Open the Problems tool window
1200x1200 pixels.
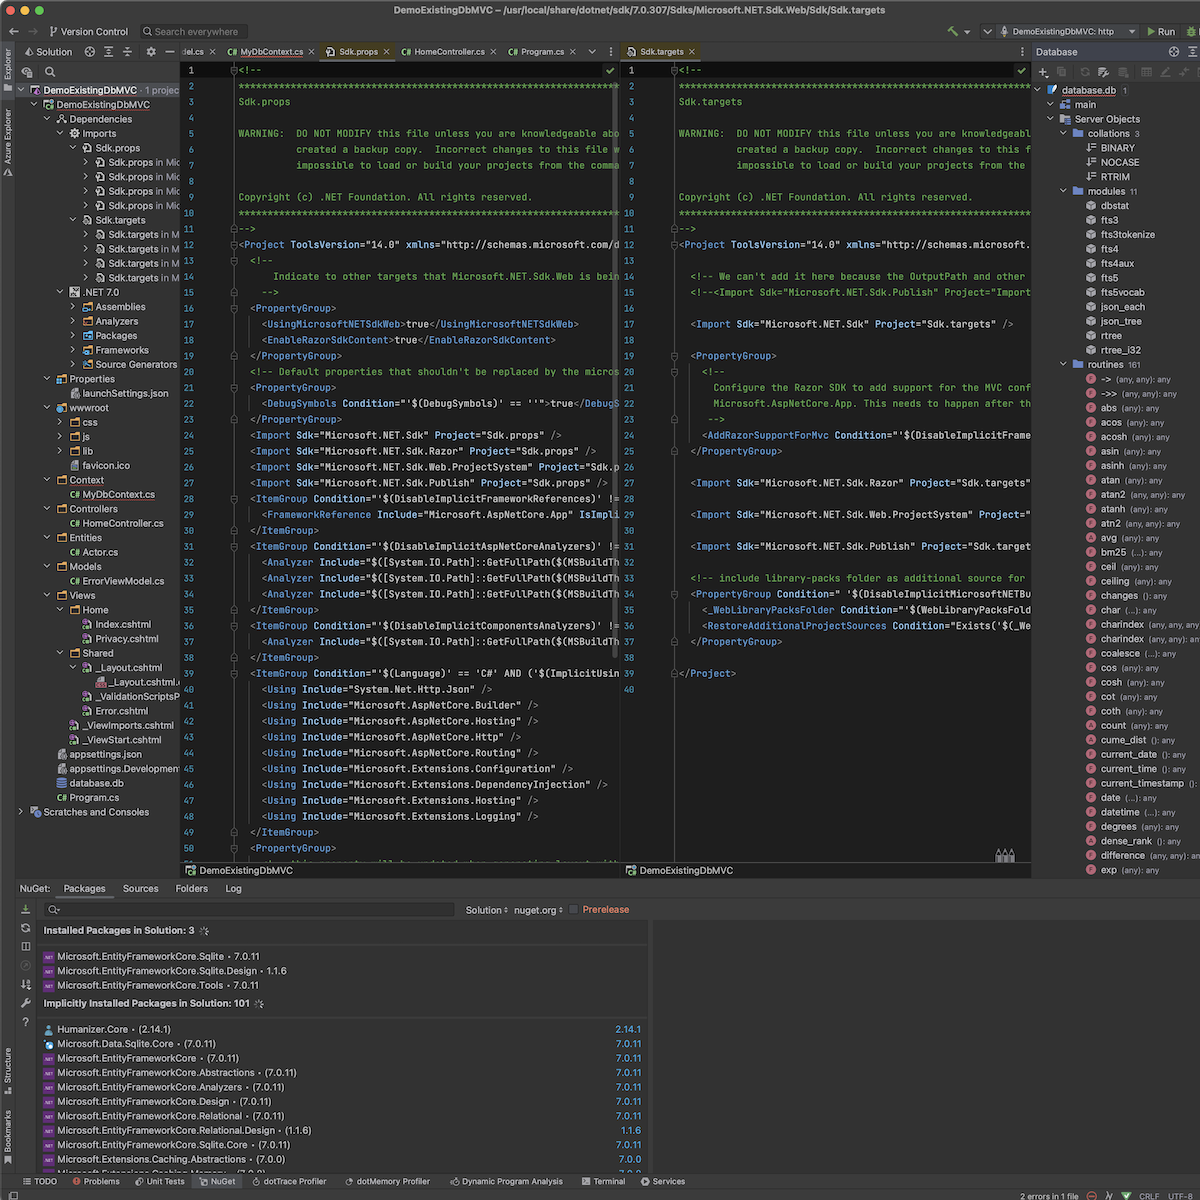click(95, 1181)
